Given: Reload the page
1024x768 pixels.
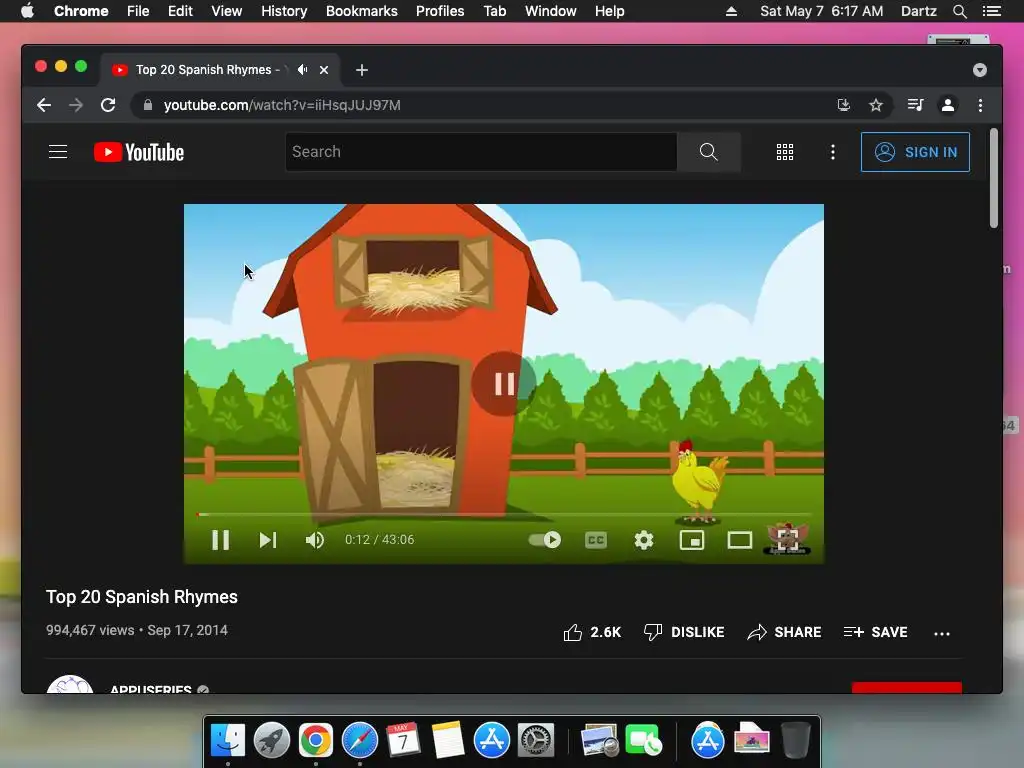Looking at the screenshot, I should (108, 105).
